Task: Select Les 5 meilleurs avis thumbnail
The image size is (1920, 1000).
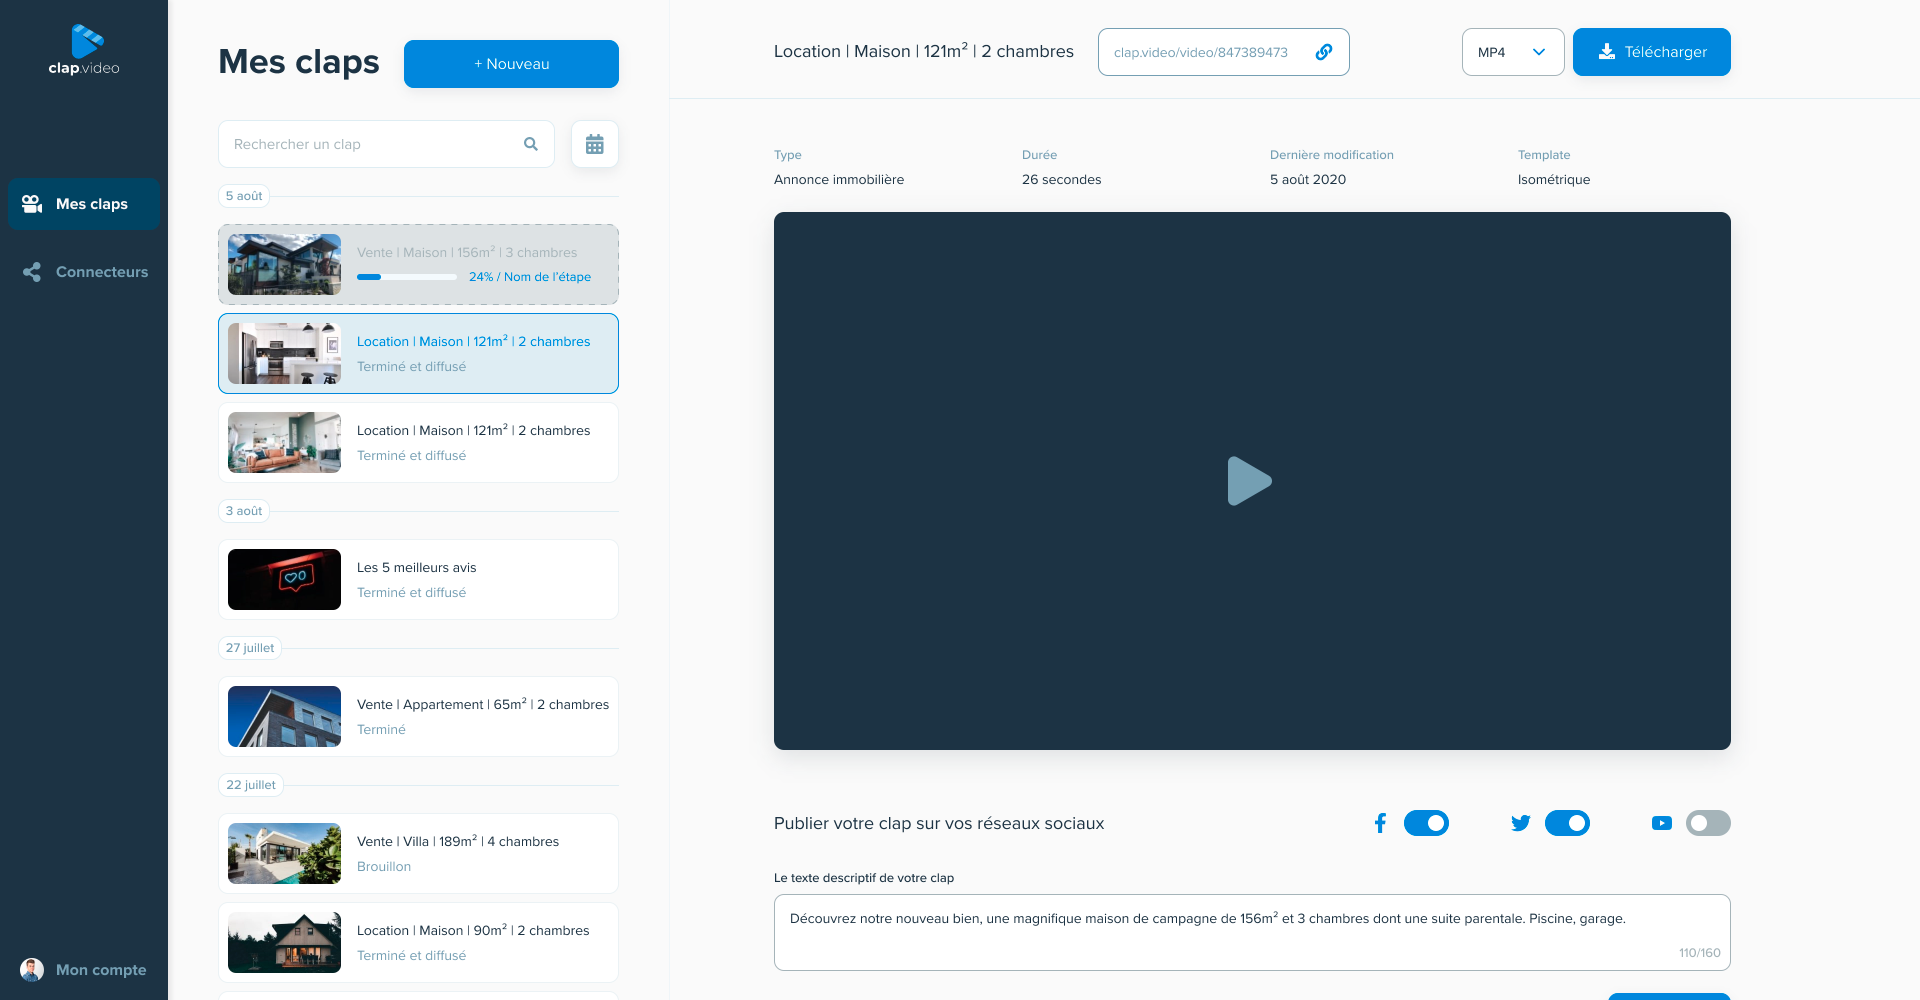Action: click(x=284, y=580)
